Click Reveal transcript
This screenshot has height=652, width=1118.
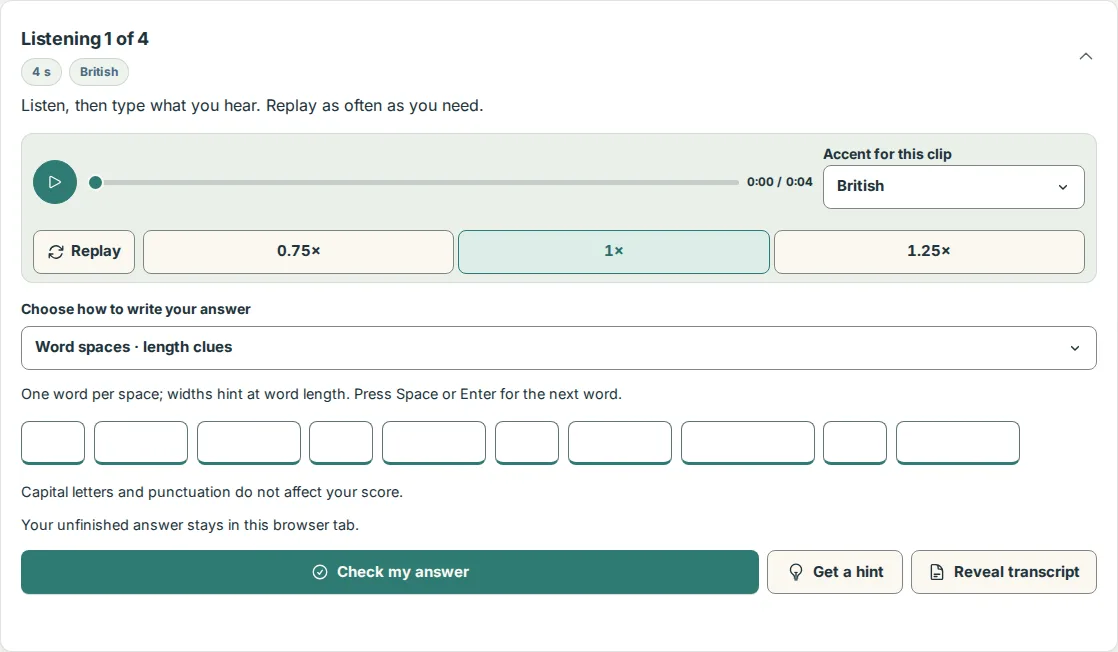(1004, 572)
